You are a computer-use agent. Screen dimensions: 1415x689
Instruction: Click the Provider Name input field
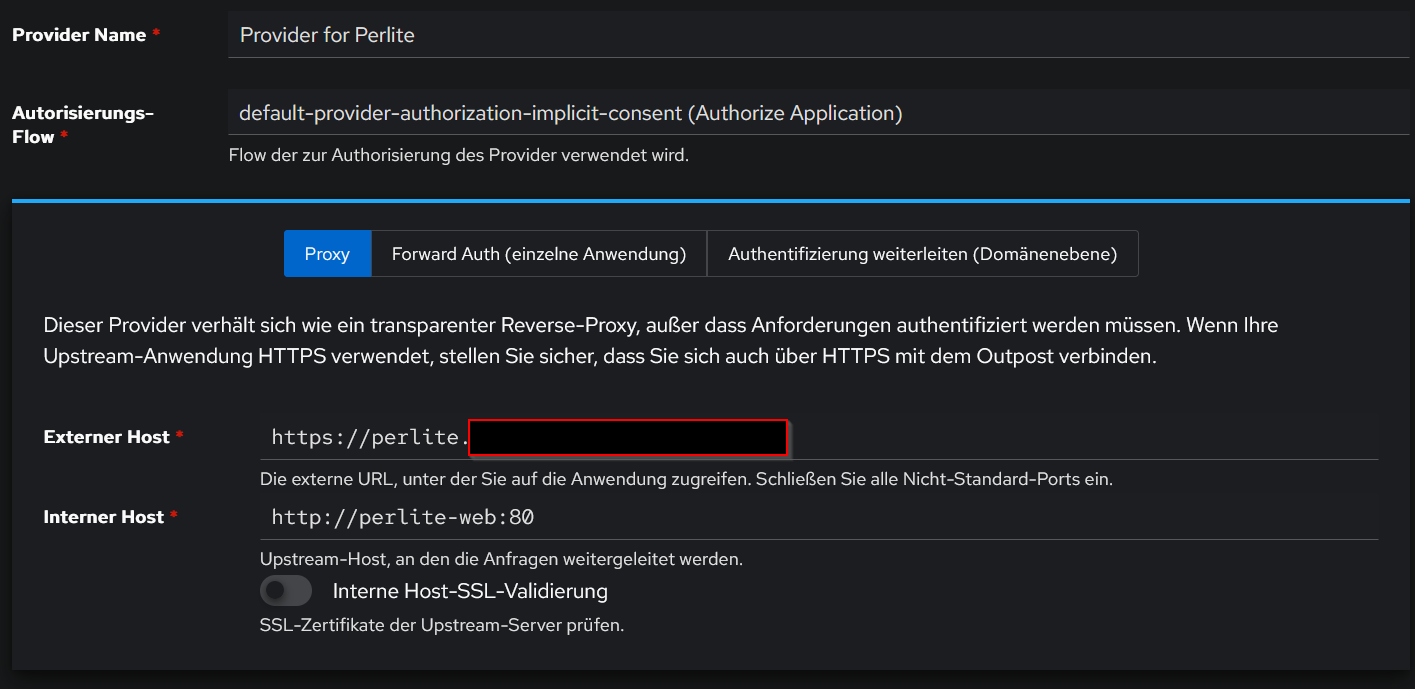[x=818, y=35]
